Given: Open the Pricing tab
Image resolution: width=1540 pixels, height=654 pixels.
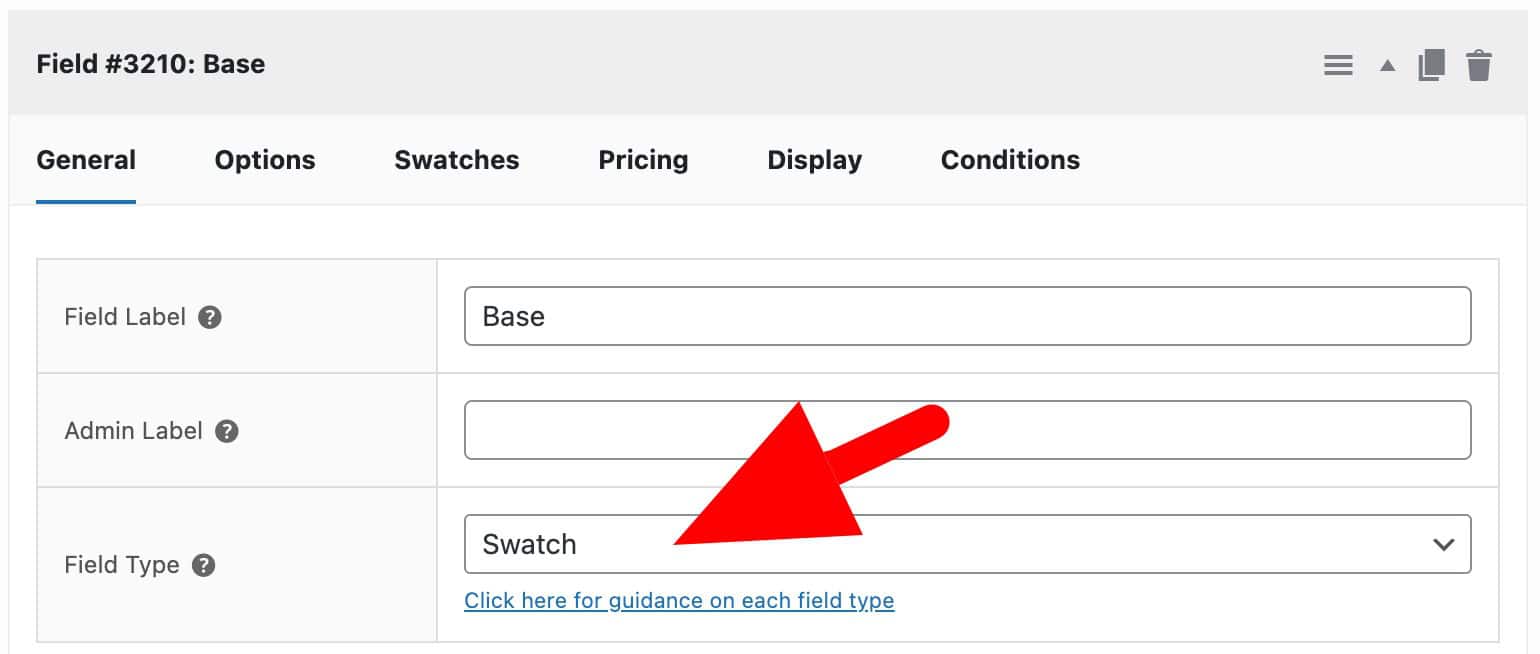Looking at the screenshot, I should point(643,160).
